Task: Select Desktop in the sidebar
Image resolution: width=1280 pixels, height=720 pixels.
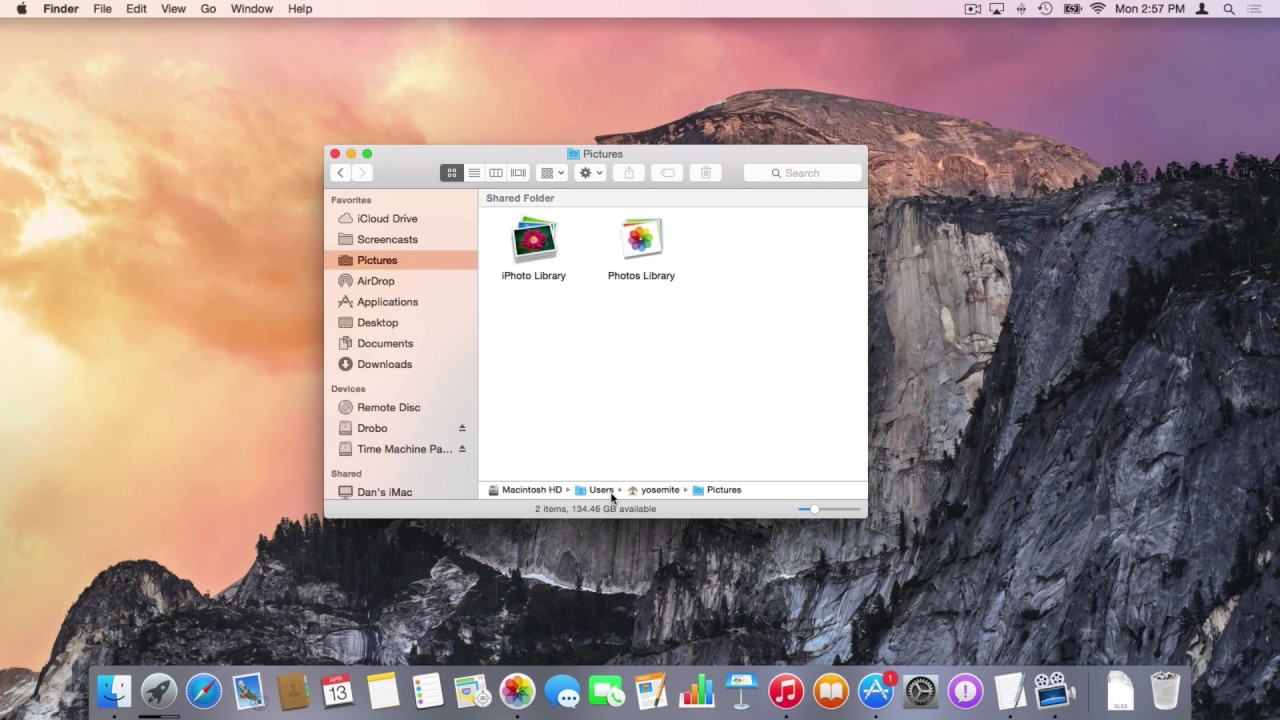Action: coord(400,323)
